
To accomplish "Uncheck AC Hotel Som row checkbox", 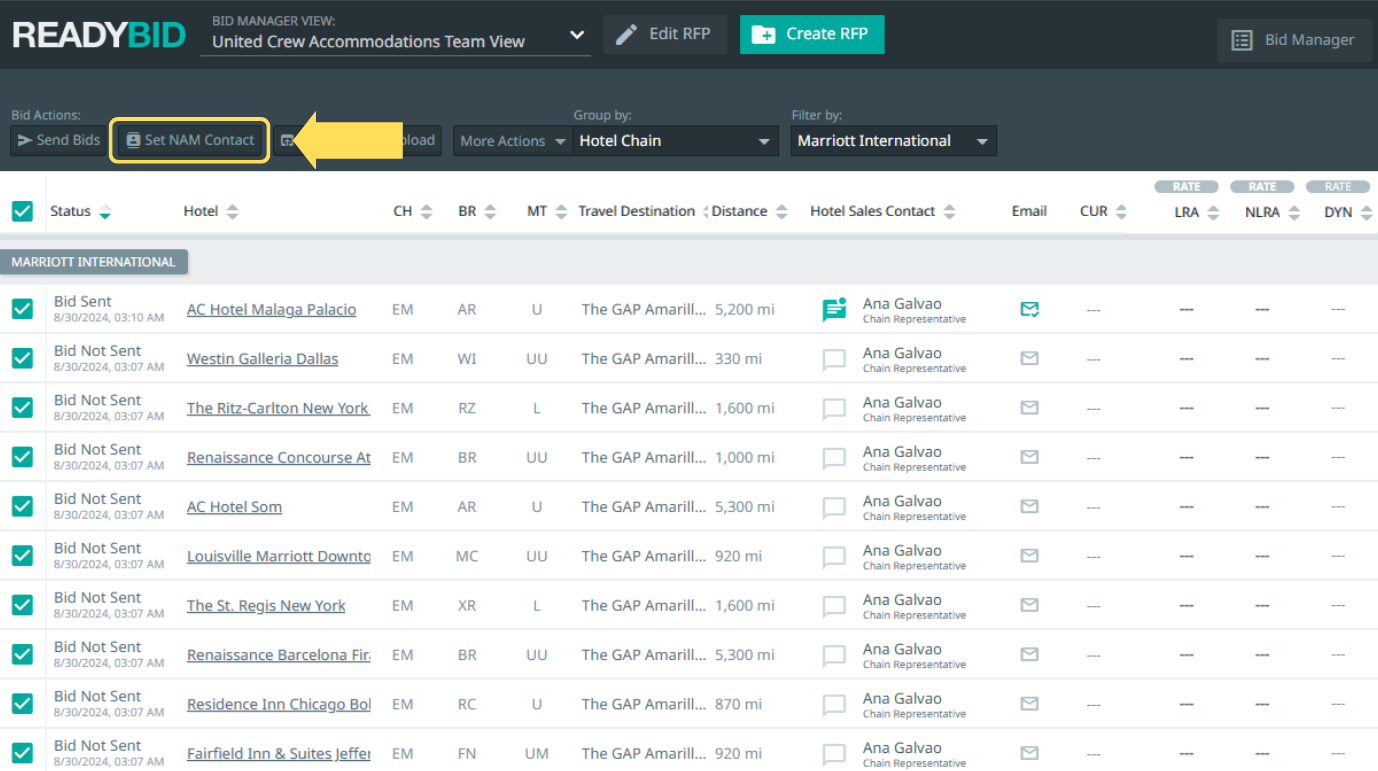I will point(22,506).
